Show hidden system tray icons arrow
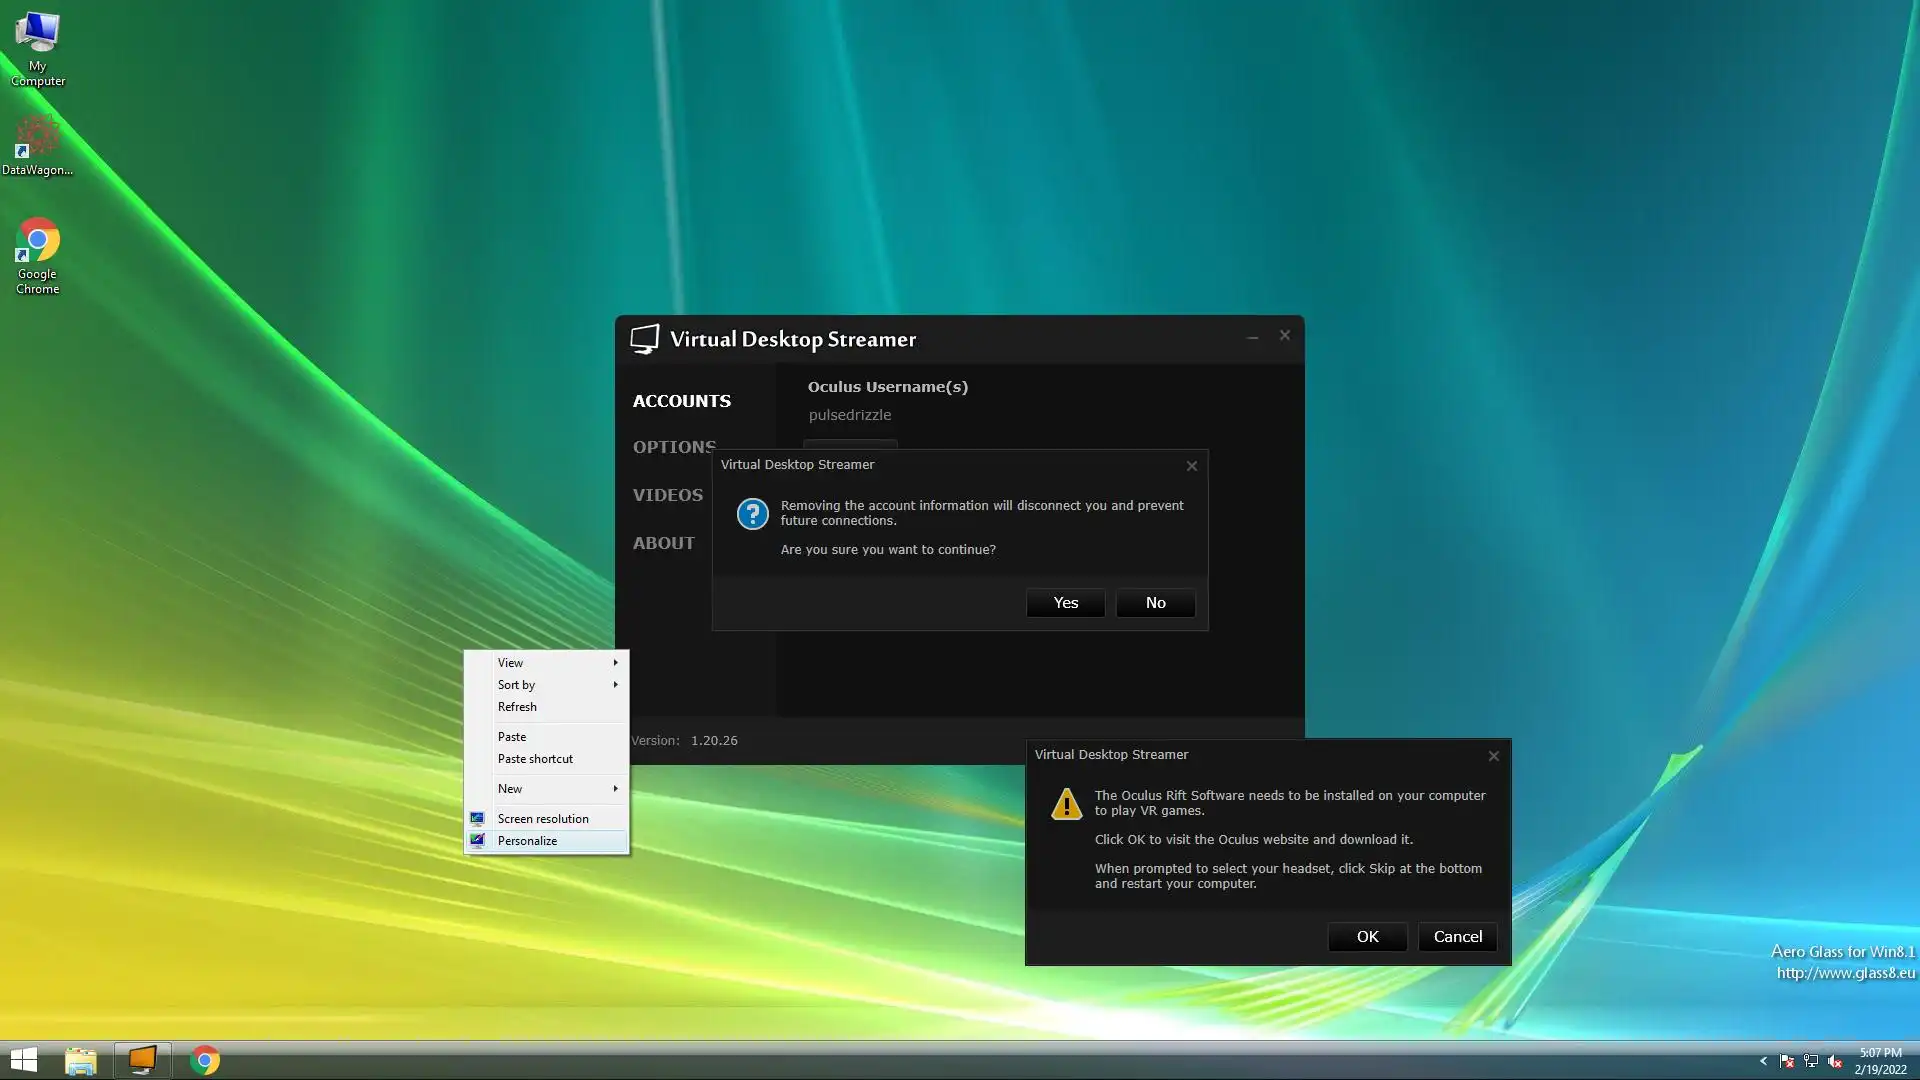The width and height of the screenshot is (1920, 1080). point(1763,1061)
